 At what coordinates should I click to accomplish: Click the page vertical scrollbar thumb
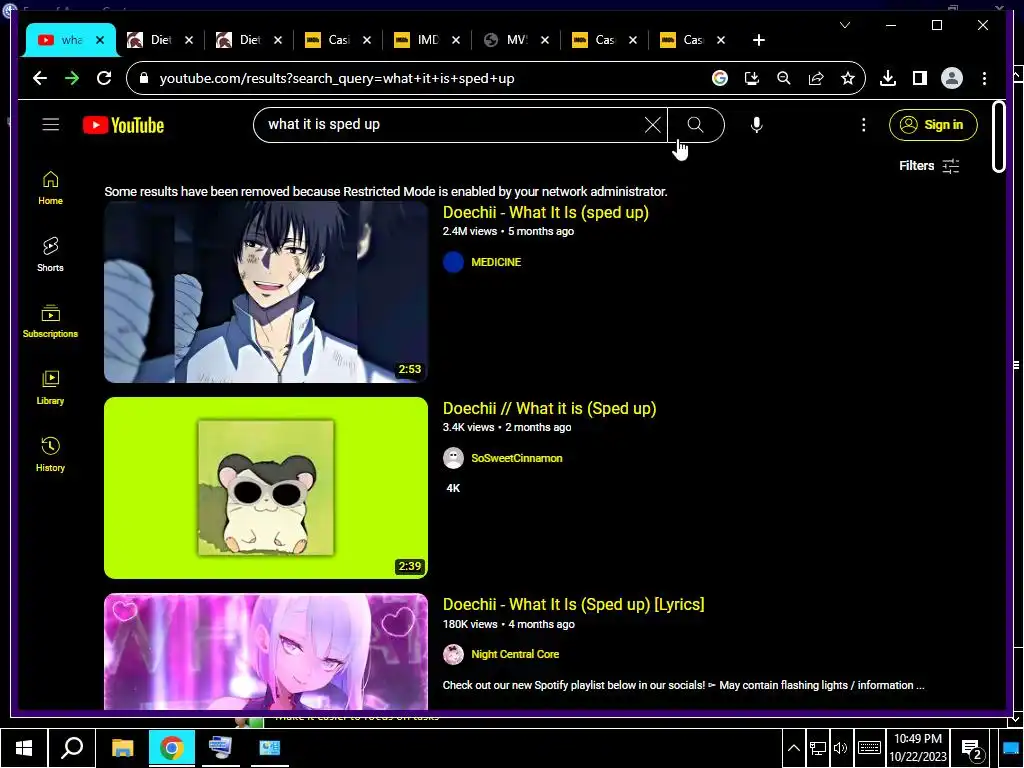click(x=999, y=136)
